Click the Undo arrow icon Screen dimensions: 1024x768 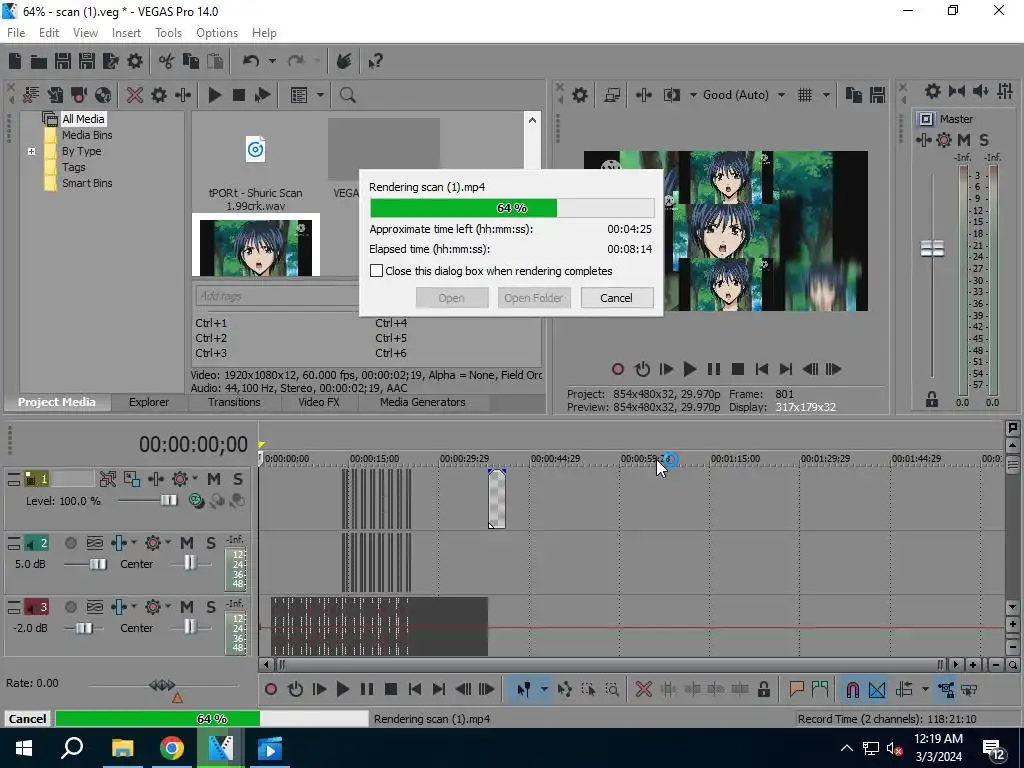click(251, 61)
